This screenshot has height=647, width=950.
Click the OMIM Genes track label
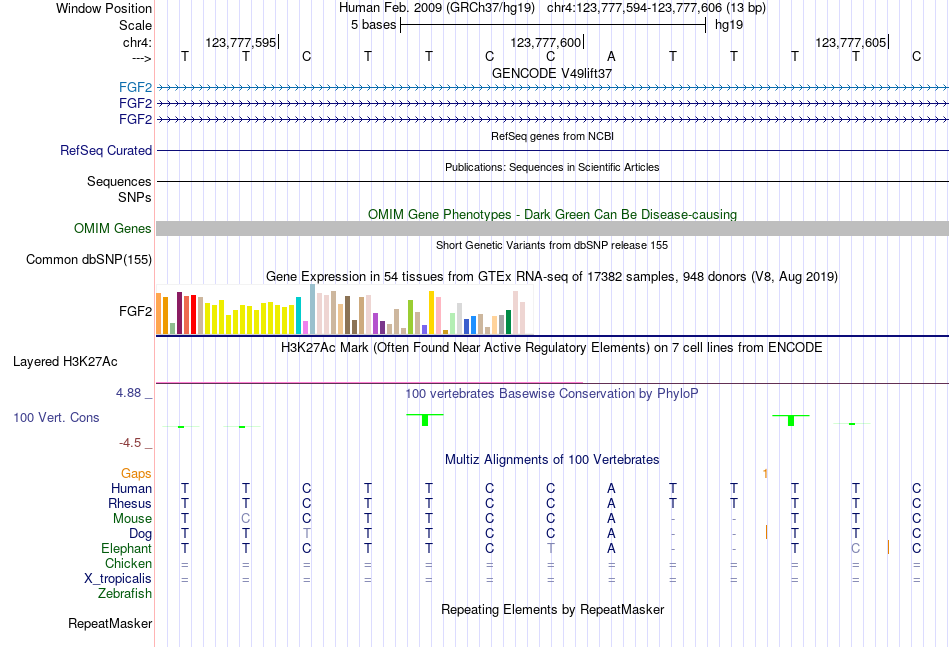coord(113,228)
